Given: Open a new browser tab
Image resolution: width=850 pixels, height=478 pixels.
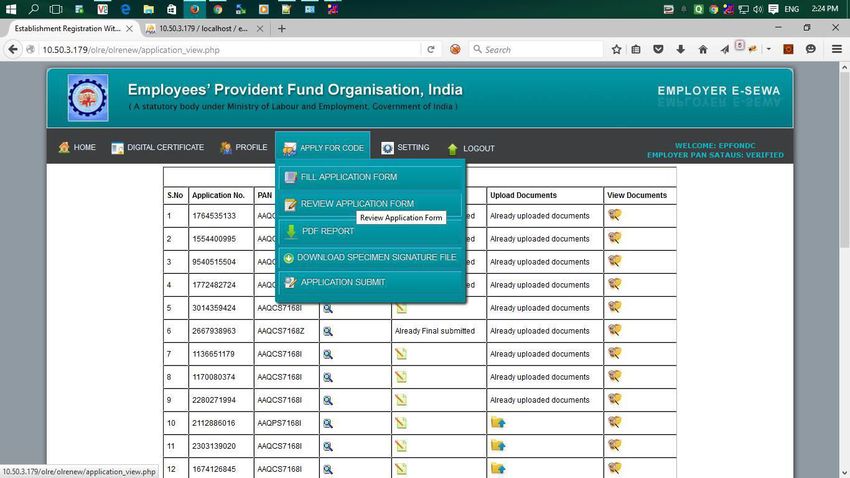Looking at the screenshot, I should 281,29.
